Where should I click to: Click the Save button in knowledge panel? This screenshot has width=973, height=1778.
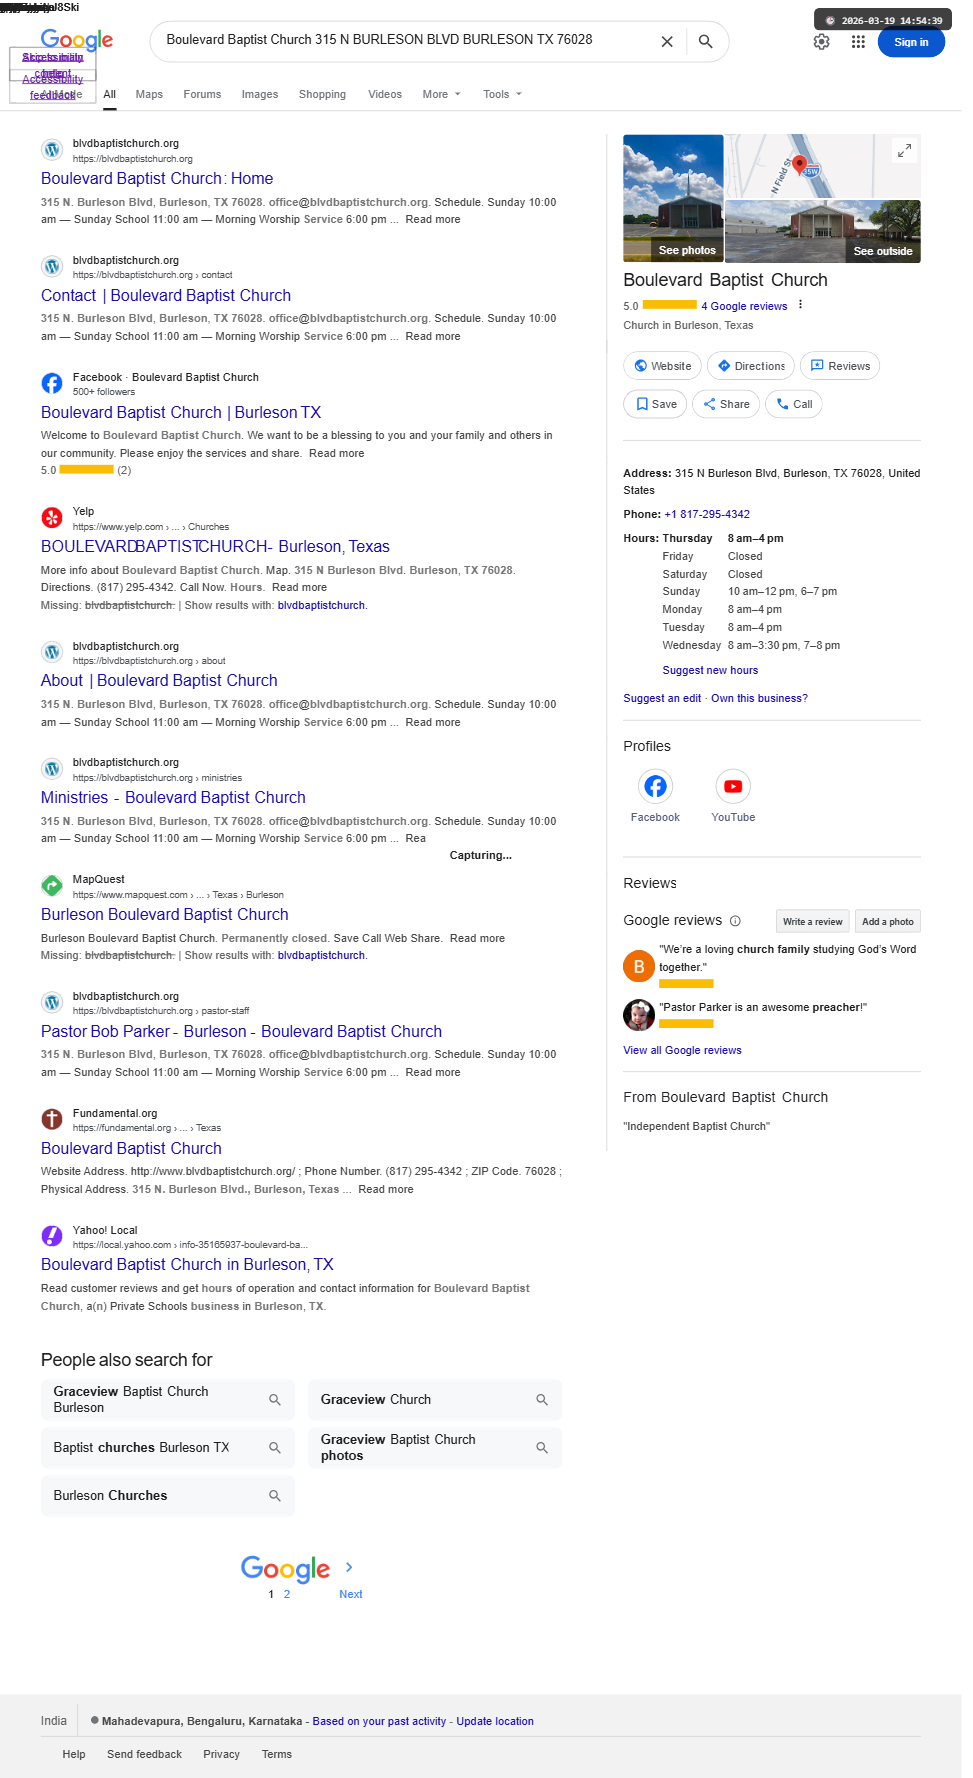655,404
